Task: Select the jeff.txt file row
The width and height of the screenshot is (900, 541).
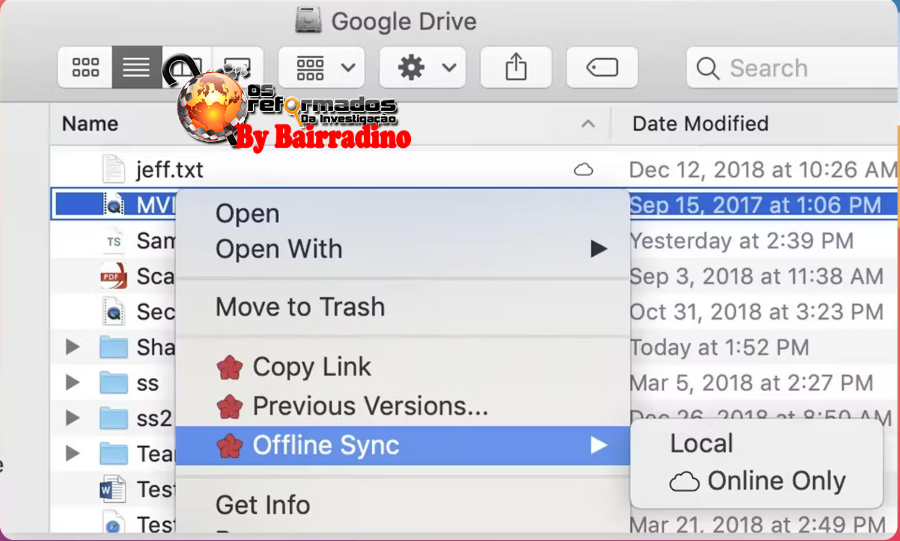Action: pyautogui.click(x=474, y=170)
